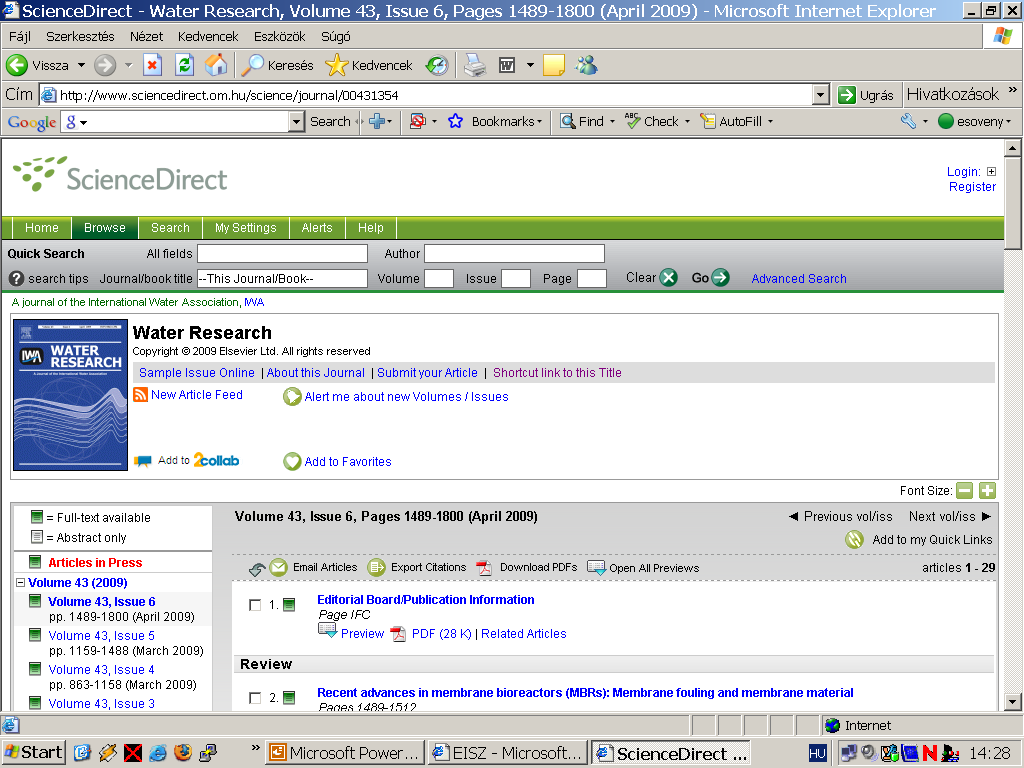This screenshot has width=1024, height=768.
Task: Check the checkbox for article 1
Action: click(x=255, y=605)
